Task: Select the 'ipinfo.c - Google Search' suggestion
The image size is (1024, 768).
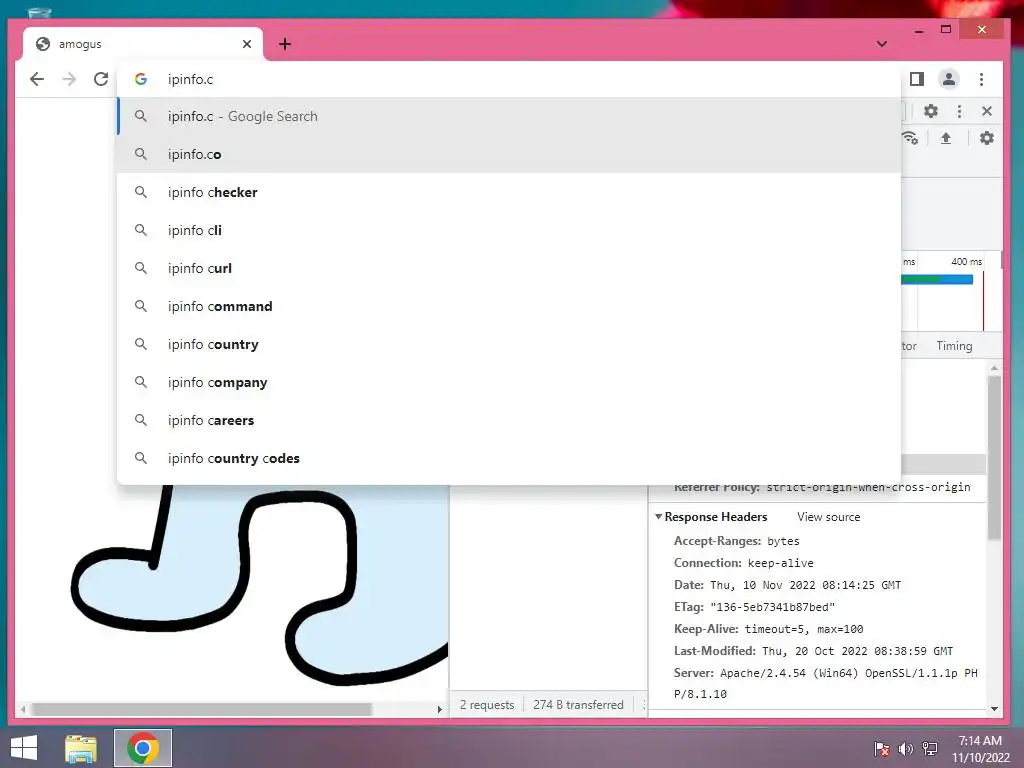Action: click(x=509, y=116)
